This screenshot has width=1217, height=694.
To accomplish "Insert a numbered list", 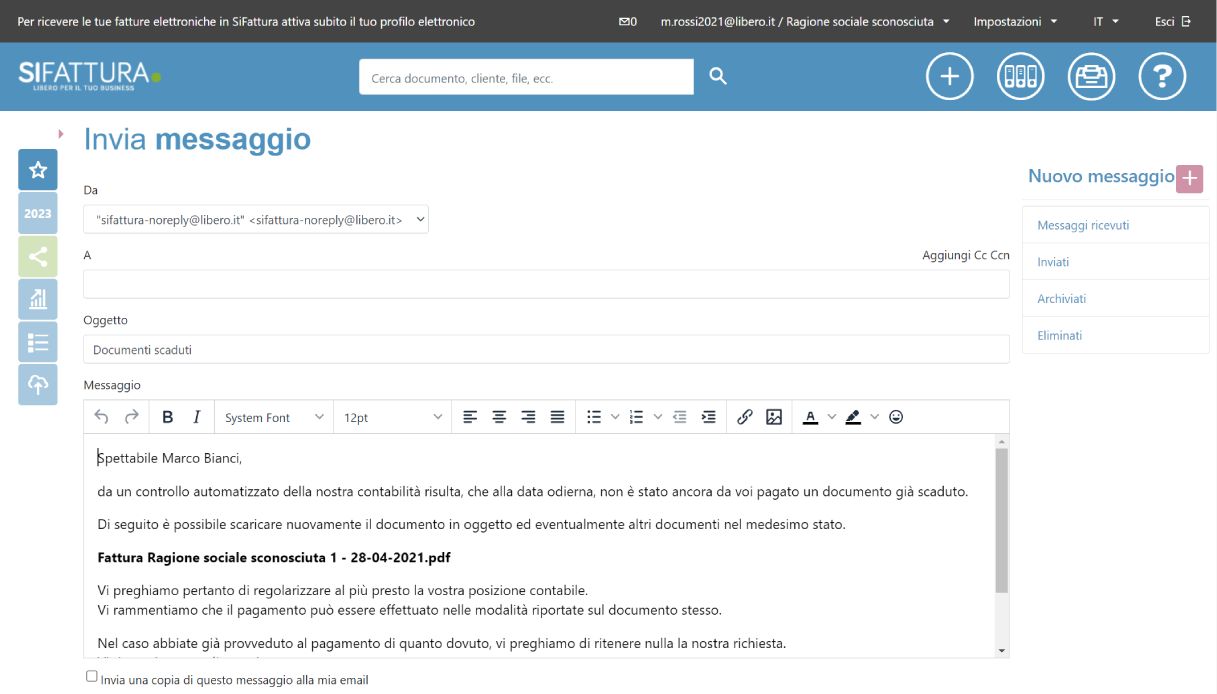I will [x=636, y=417].
